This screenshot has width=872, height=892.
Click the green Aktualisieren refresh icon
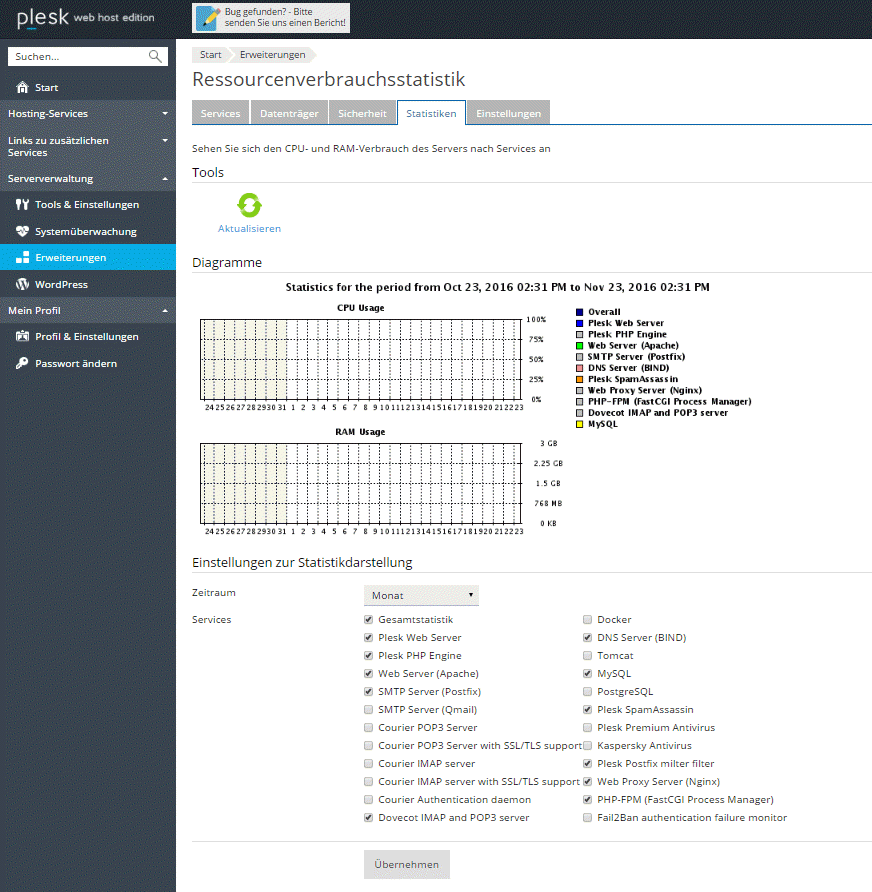coord(249,205)
